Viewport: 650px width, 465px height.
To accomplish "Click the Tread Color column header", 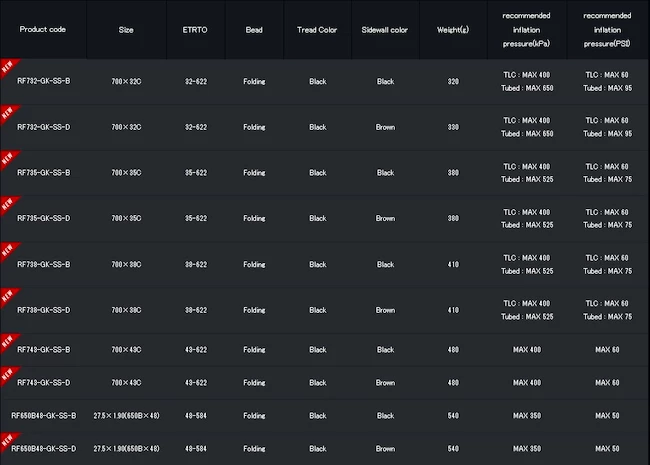I will point(317,30).
